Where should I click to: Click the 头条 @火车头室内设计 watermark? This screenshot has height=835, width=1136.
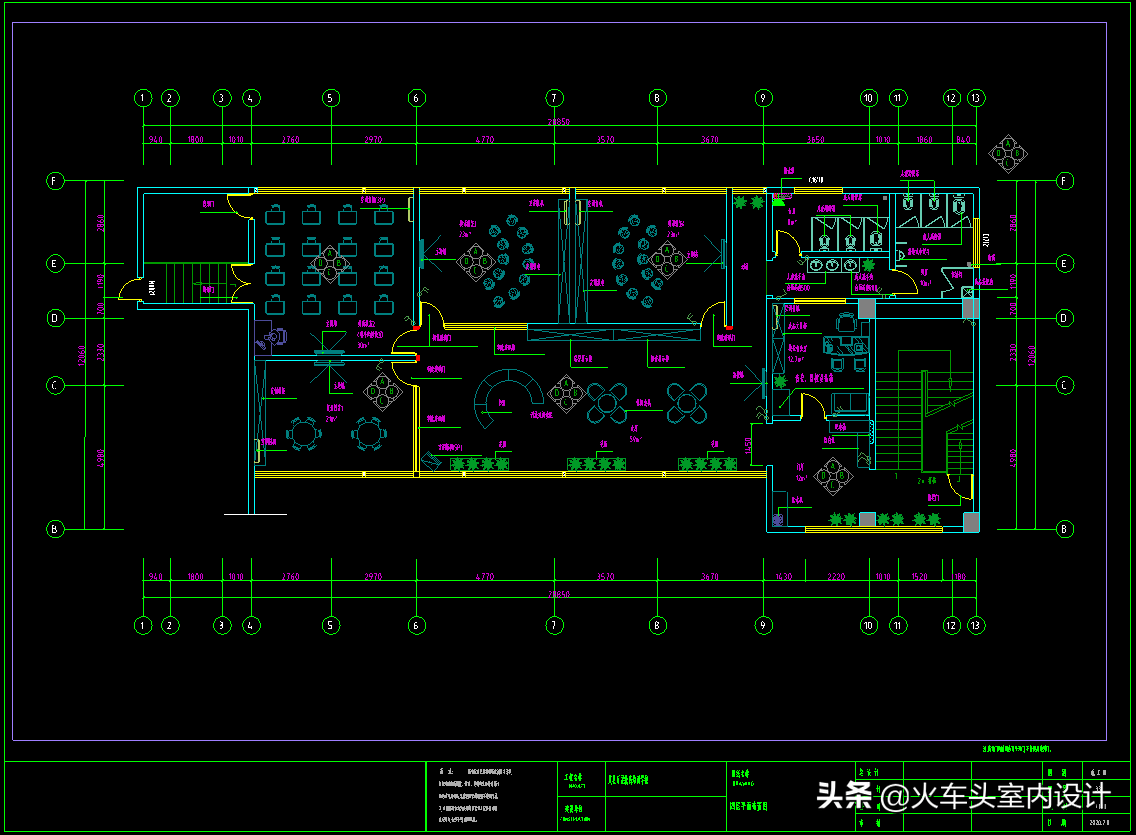963,796
